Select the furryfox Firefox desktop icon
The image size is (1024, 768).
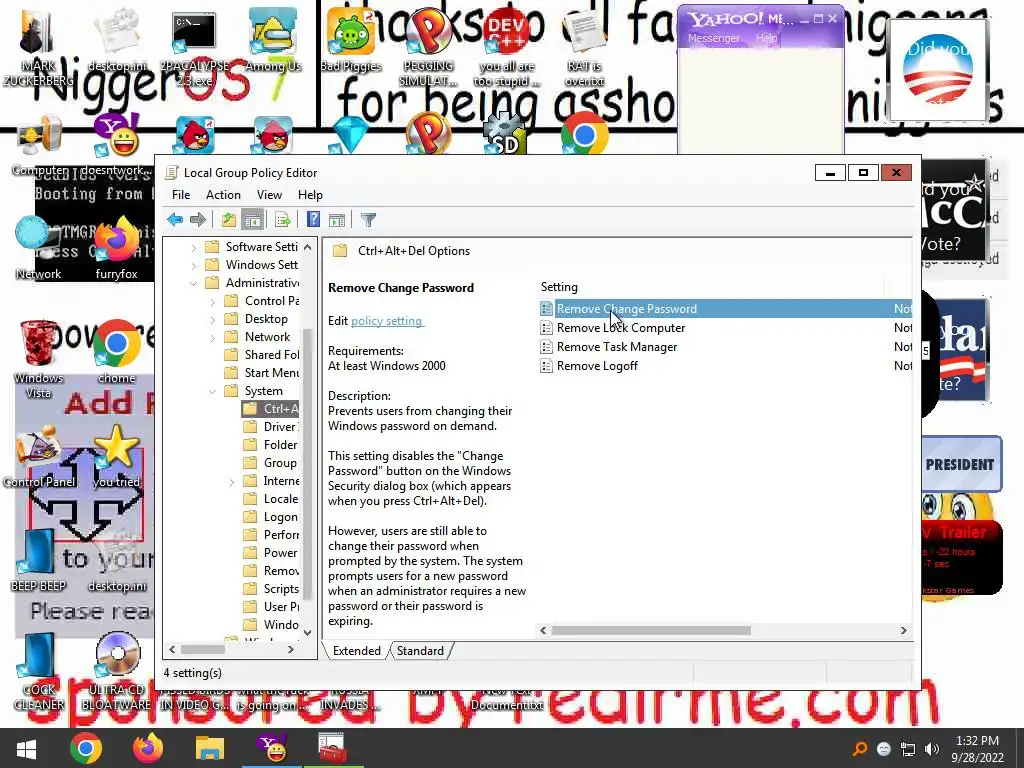coord(117,249)
